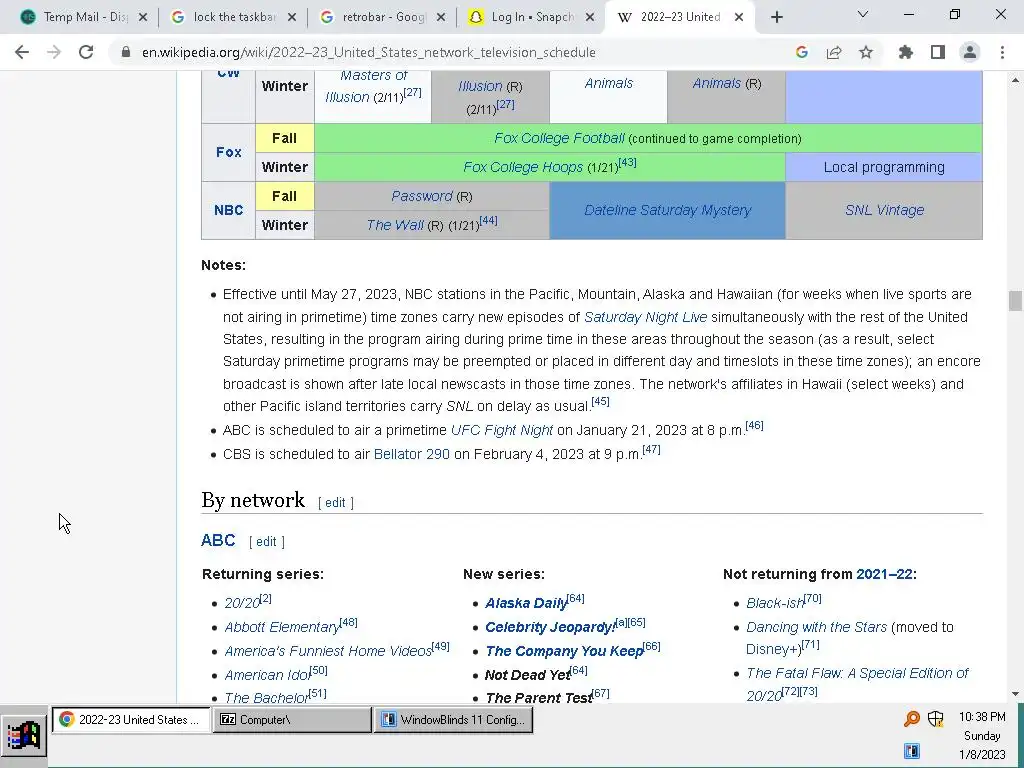Open ABC heading link
This screenshot has height=768, width=1024.
click(218, 540)
